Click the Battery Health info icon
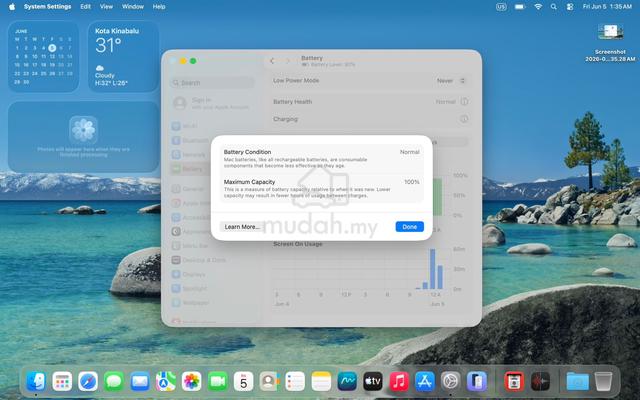 pyautogui.click(x=464, y=102)
